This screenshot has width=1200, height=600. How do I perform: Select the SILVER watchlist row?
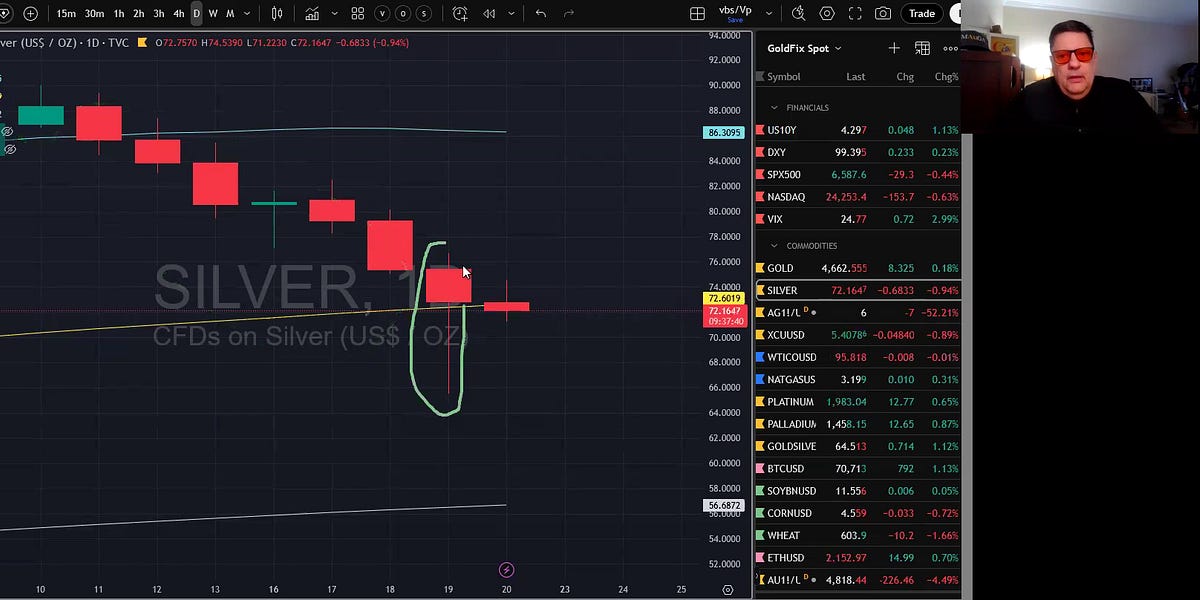click(858, 290)
